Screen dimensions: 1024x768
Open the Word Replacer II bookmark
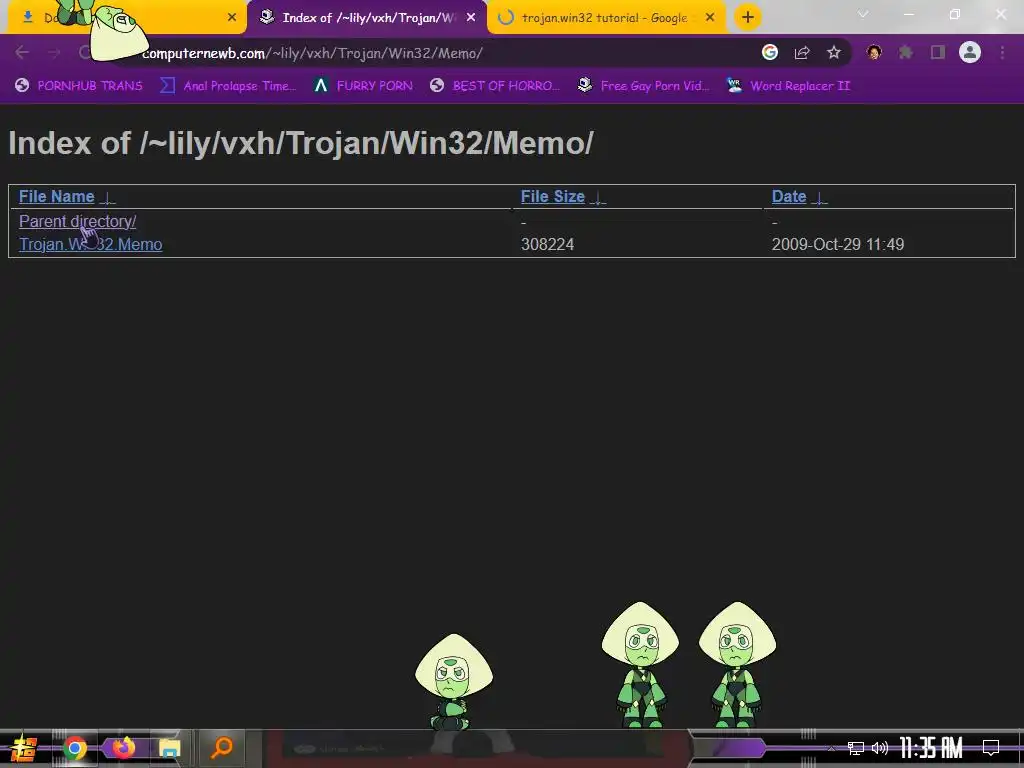(x=789, y=86)
